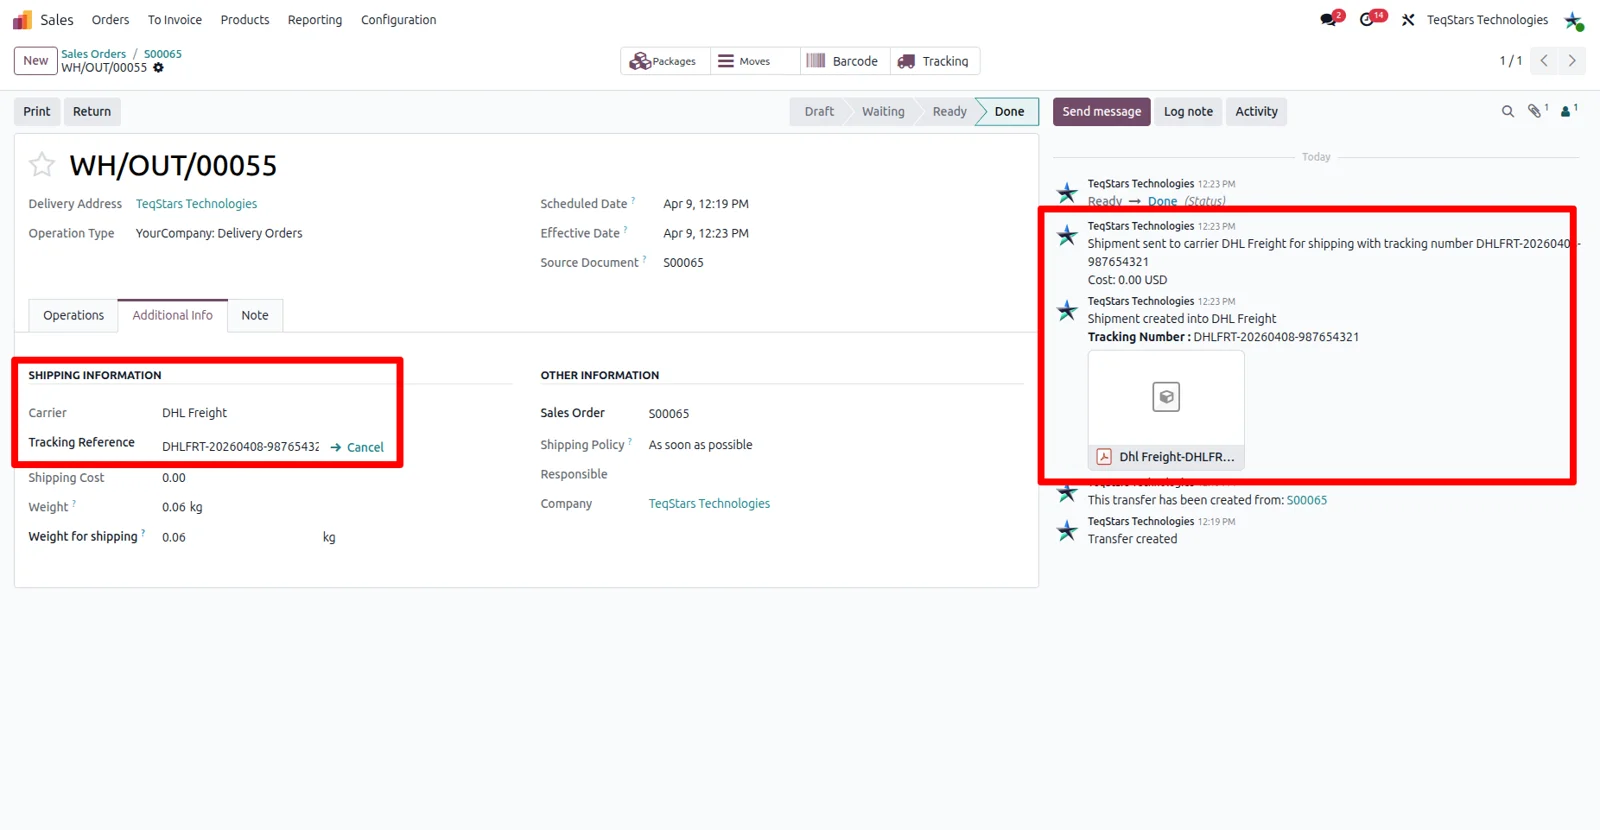Go to previous record arrow
This screenshot has height=830, width=1600.
1544,61
